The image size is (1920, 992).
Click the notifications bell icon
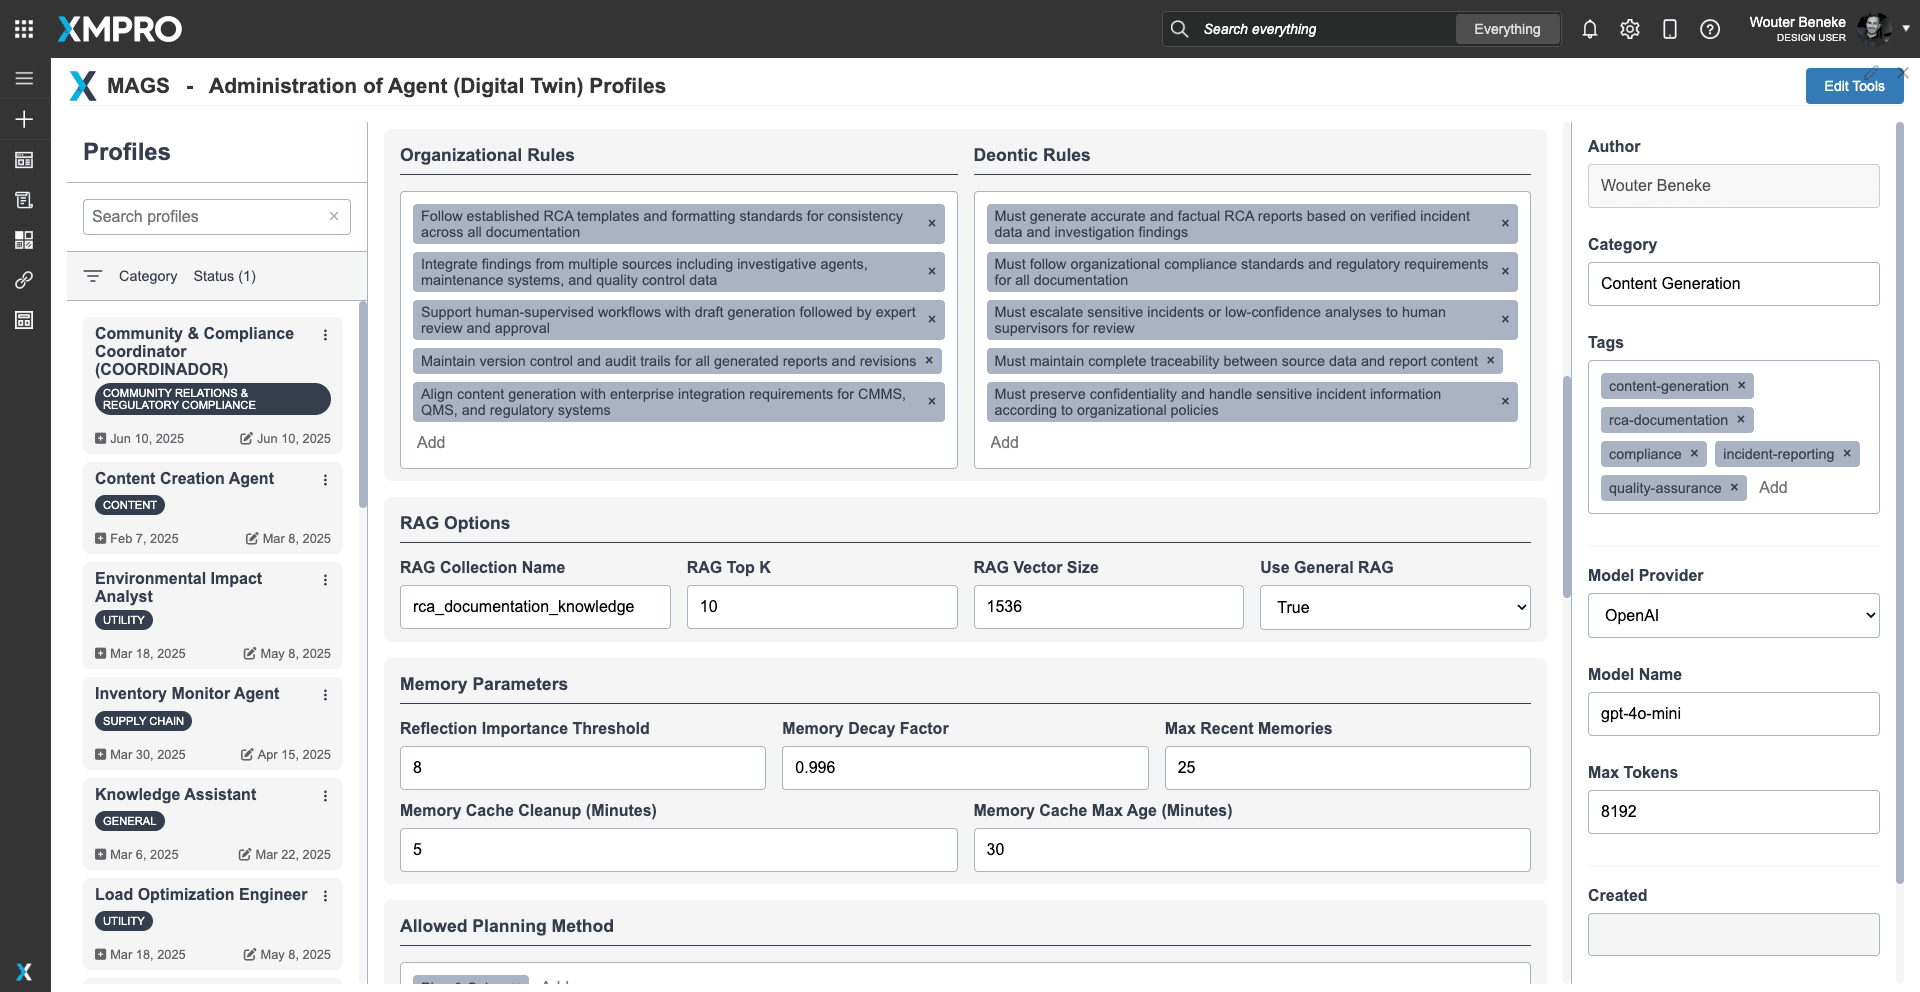1589,29
